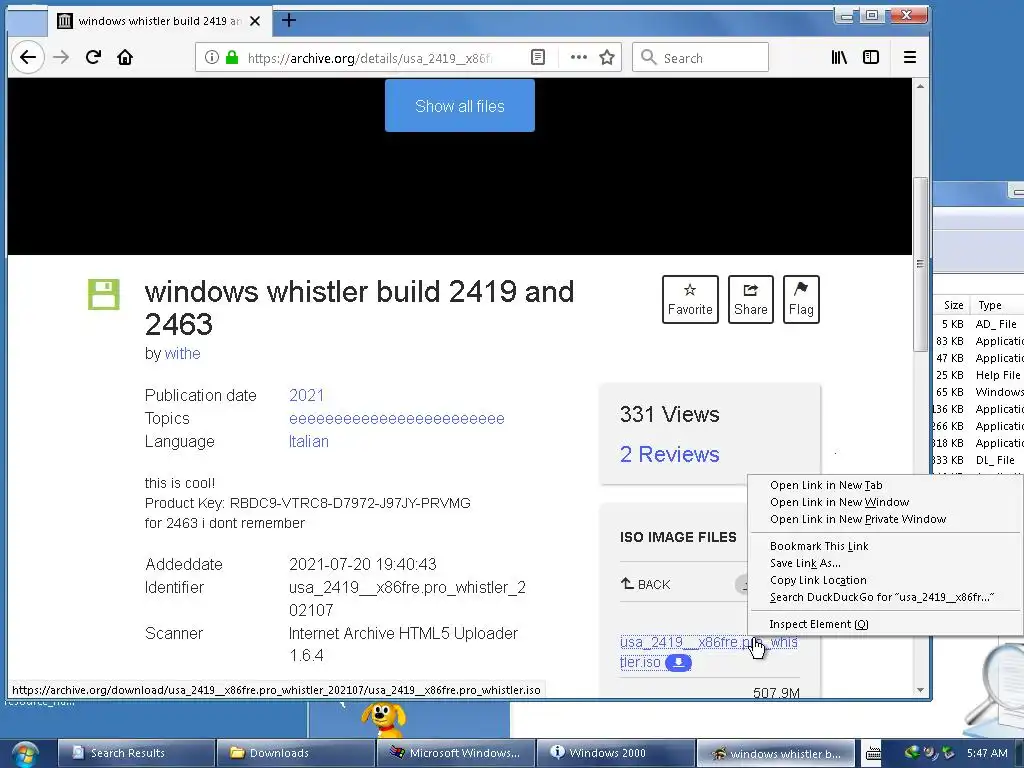Open the Italian language link
This screenshot has width=1024, height=768.
point(308,441)
